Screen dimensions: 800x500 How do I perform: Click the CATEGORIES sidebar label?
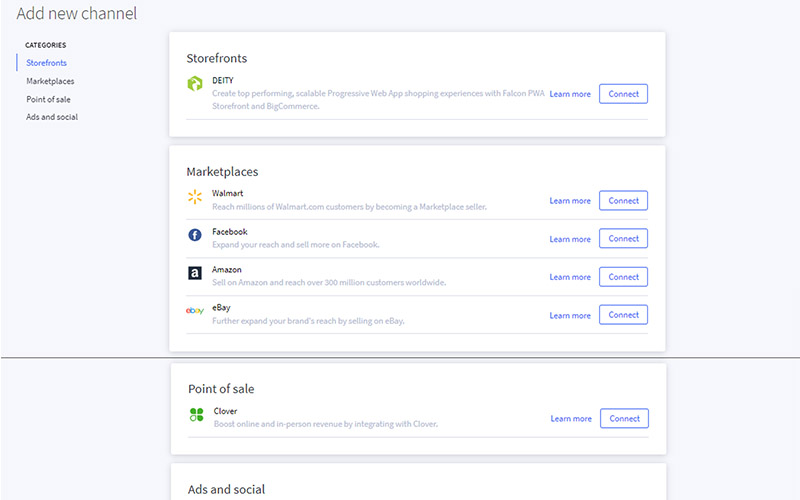[x=46, y=45]
